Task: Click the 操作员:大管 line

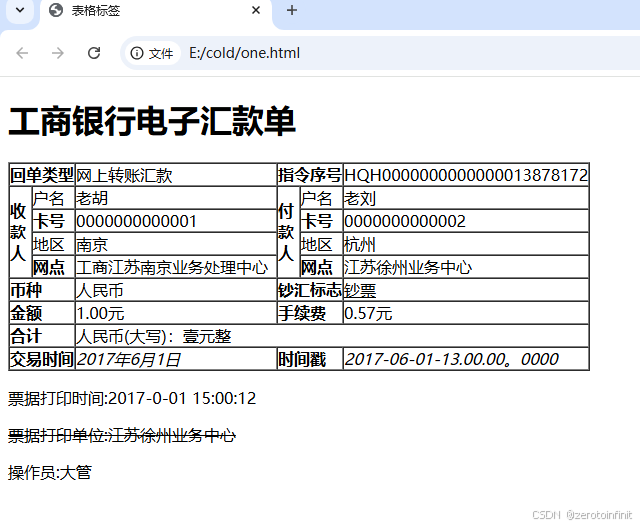Action: [x=50, y=473]
